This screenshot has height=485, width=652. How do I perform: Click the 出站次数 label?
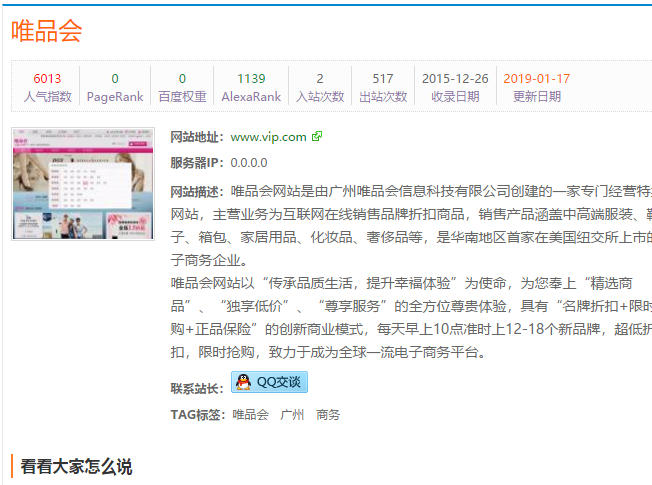pyautogui.click(x=383, y=97)
